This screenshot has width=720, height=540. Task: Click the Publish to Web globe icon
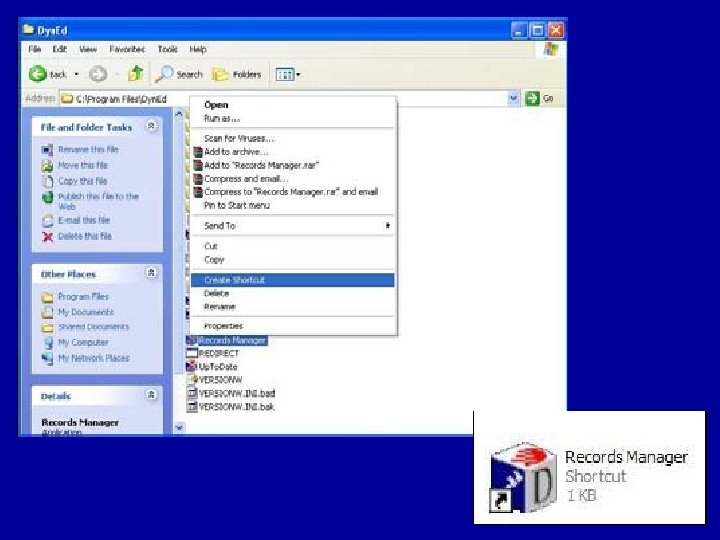(x=47, y=197)
